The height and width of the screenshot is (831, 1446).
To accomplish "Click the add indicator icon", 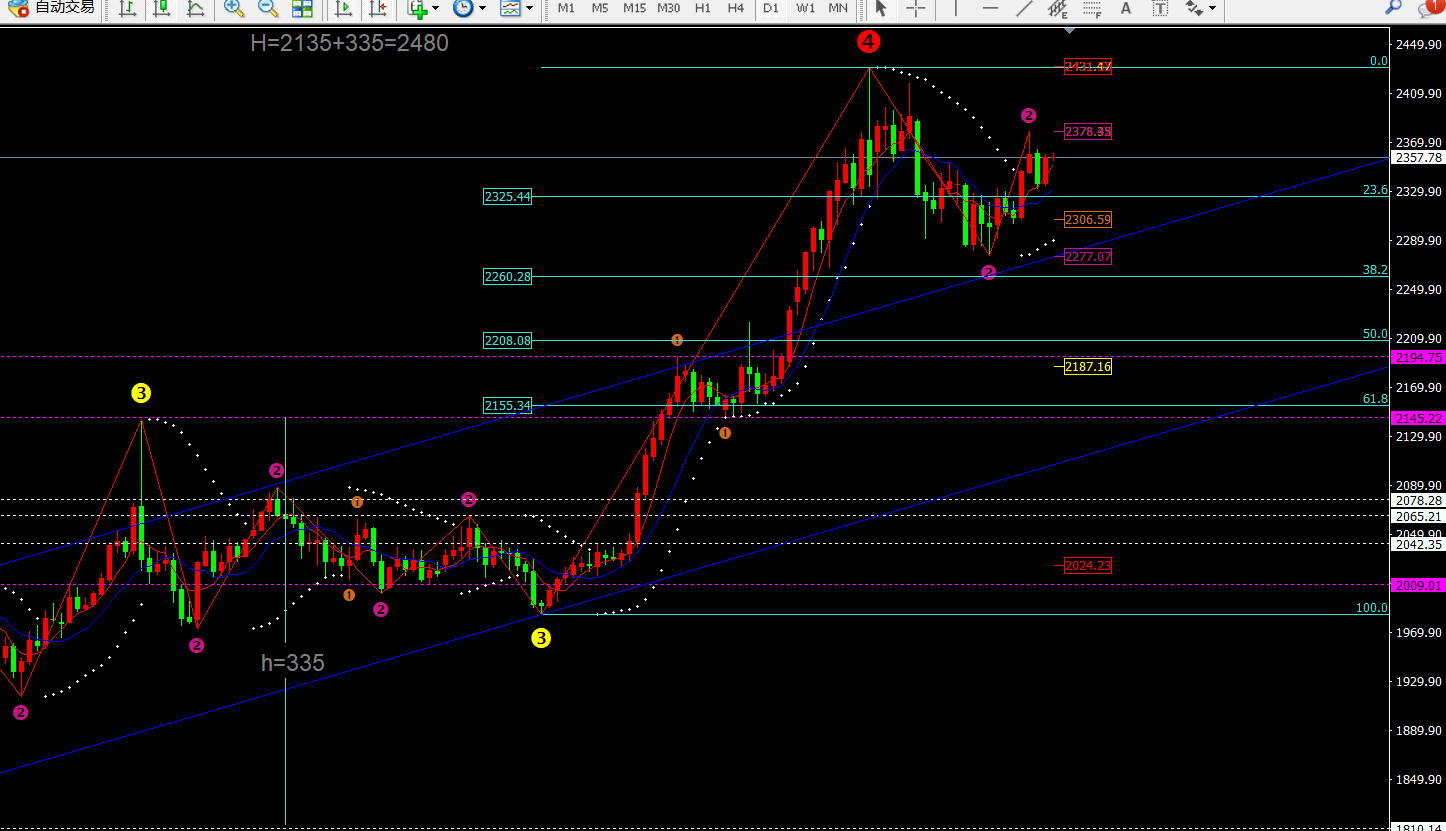I will click(418, 9).
